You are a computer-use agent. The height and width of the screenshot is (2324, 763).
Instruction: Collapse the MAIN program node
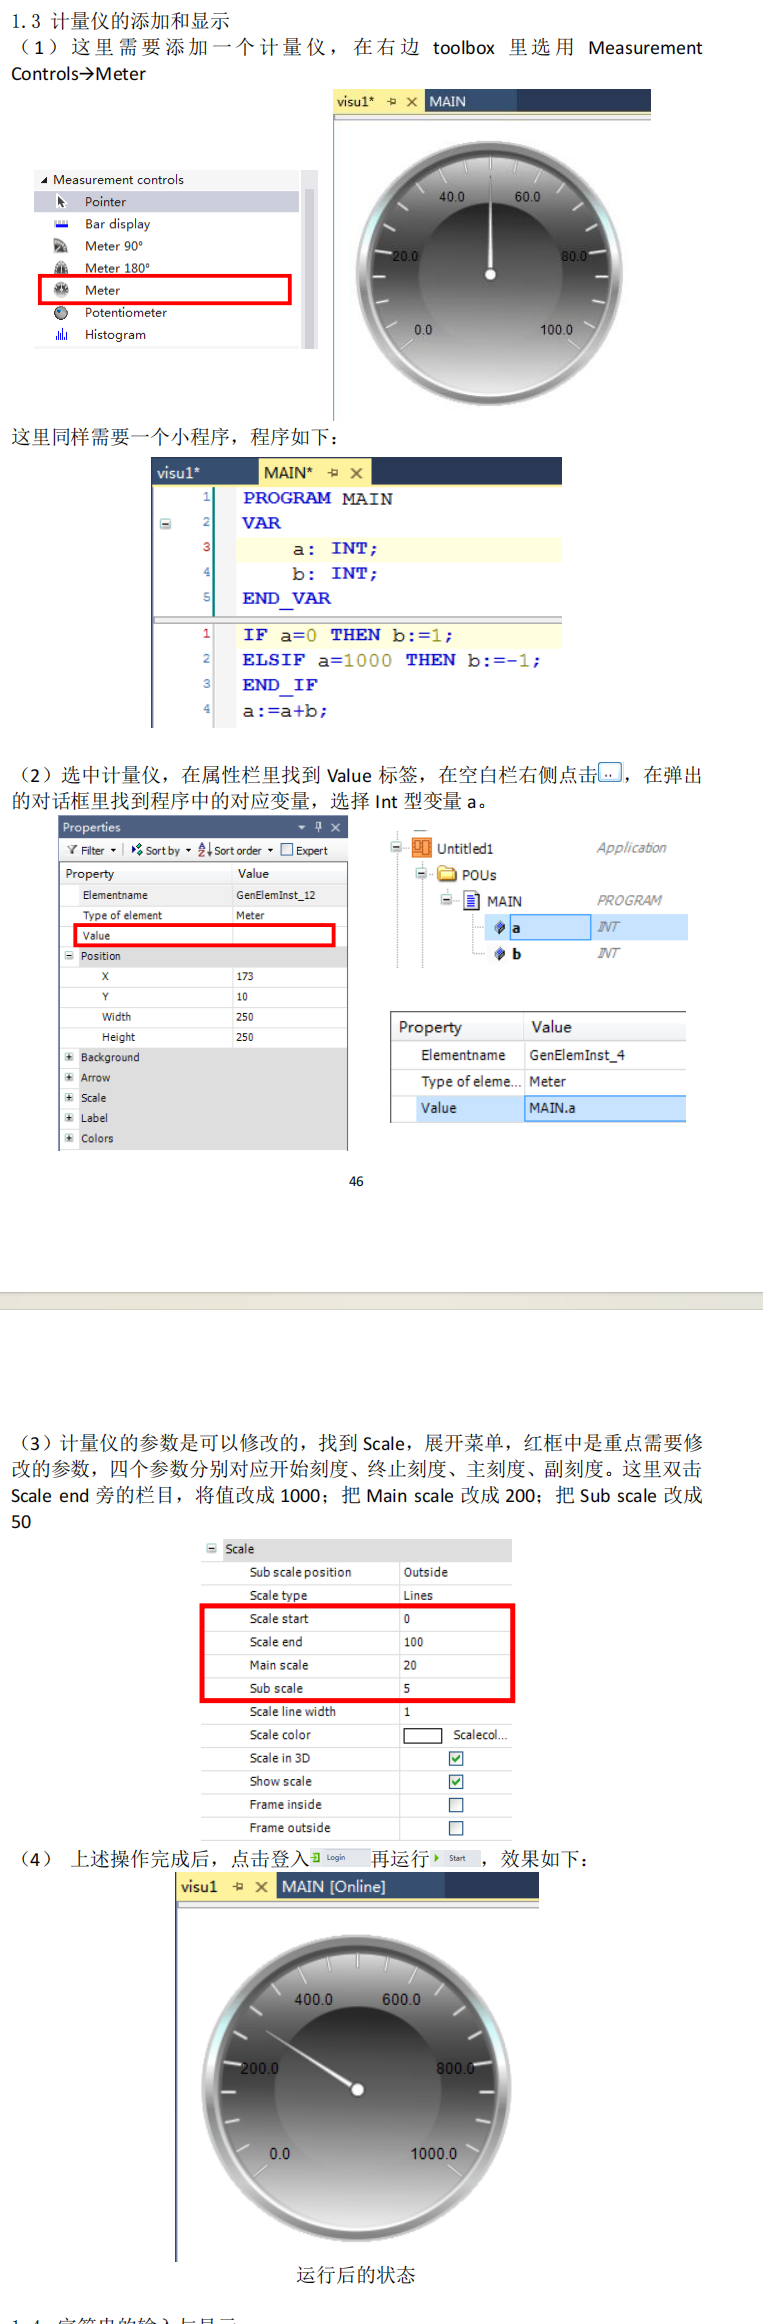pyautogui.click(x=446, y=899)
